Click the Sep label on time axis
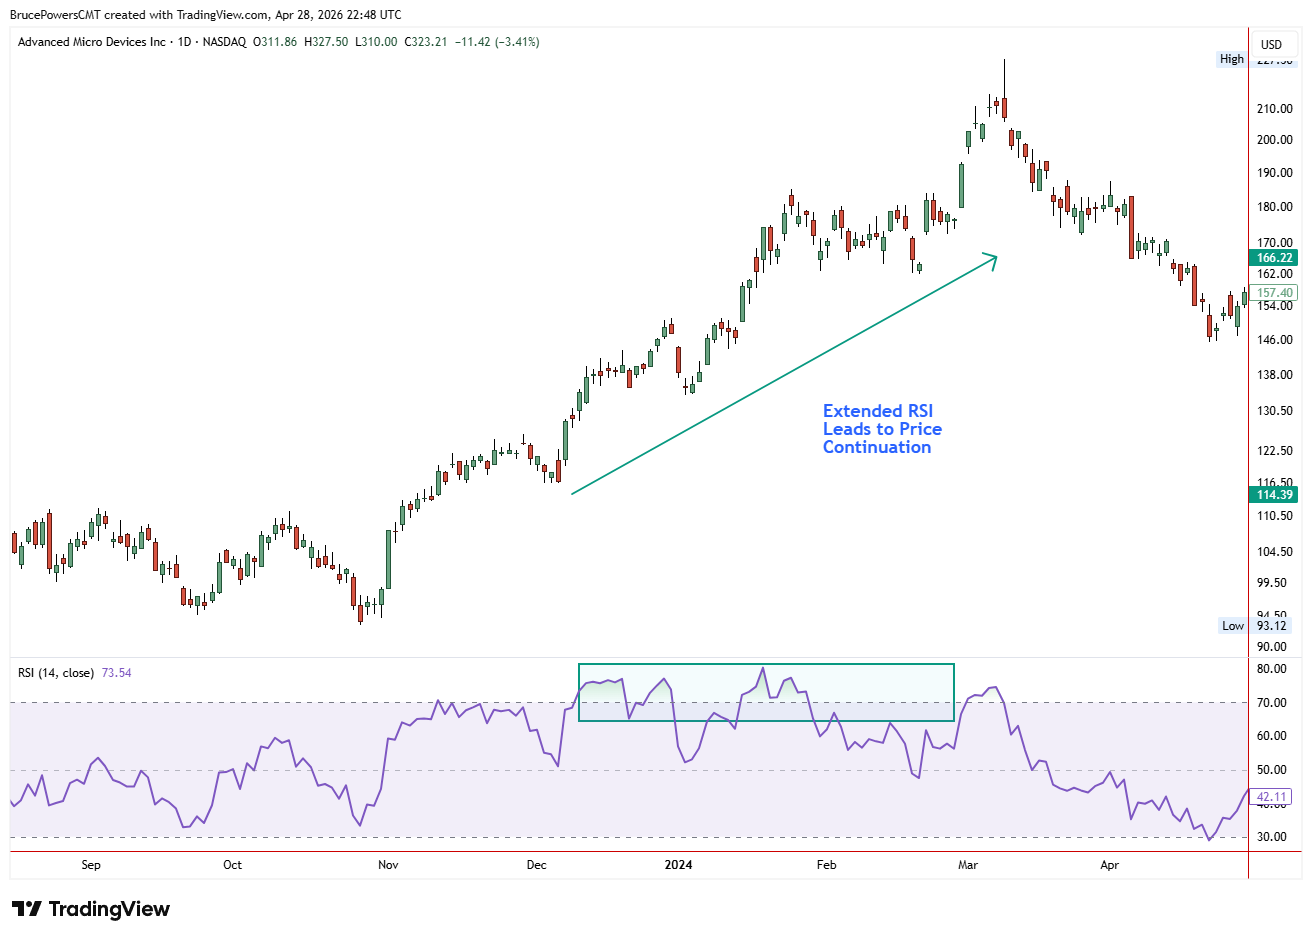The height and width of the screenshot is (939, 1312). pos(91,865)
